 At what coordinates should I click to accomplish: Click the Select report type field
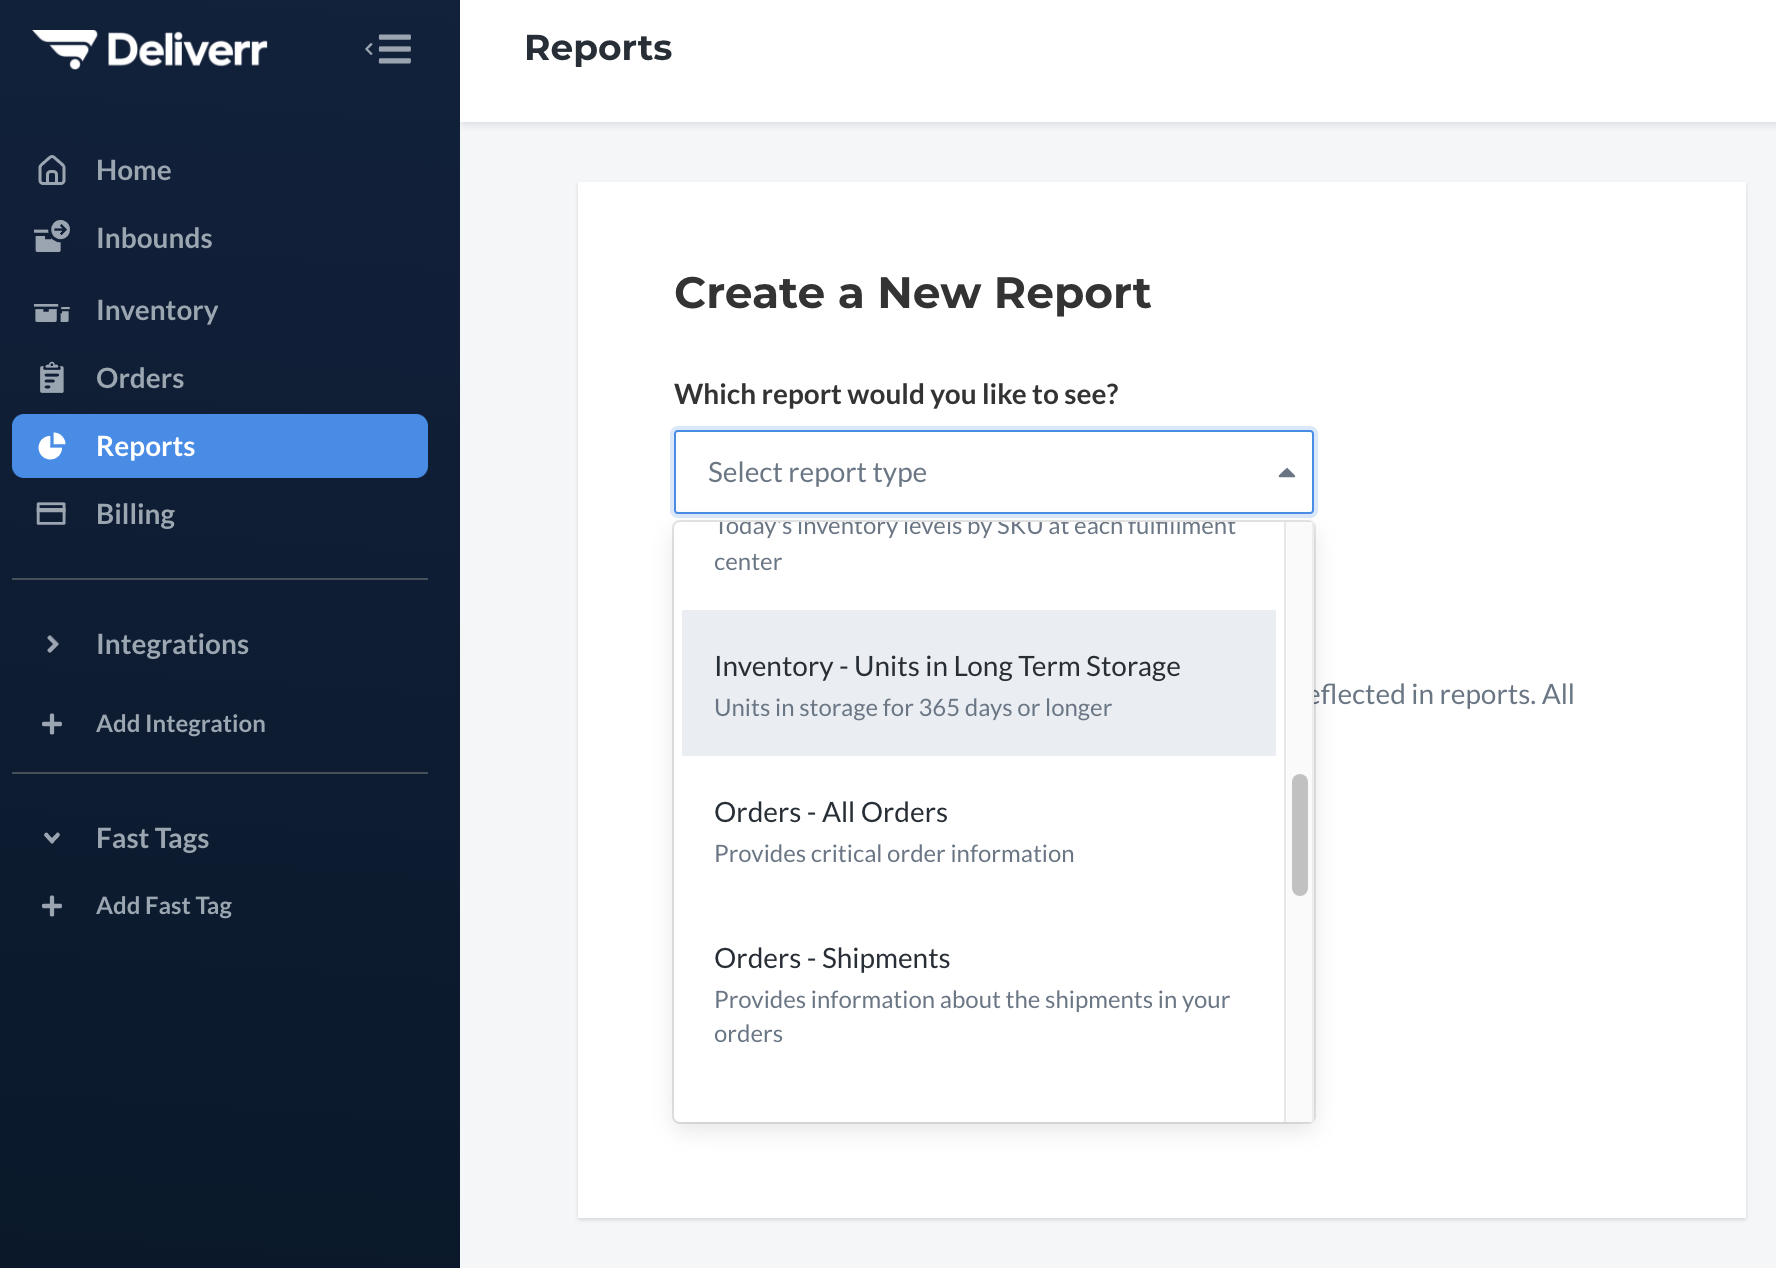pos(994,472)
